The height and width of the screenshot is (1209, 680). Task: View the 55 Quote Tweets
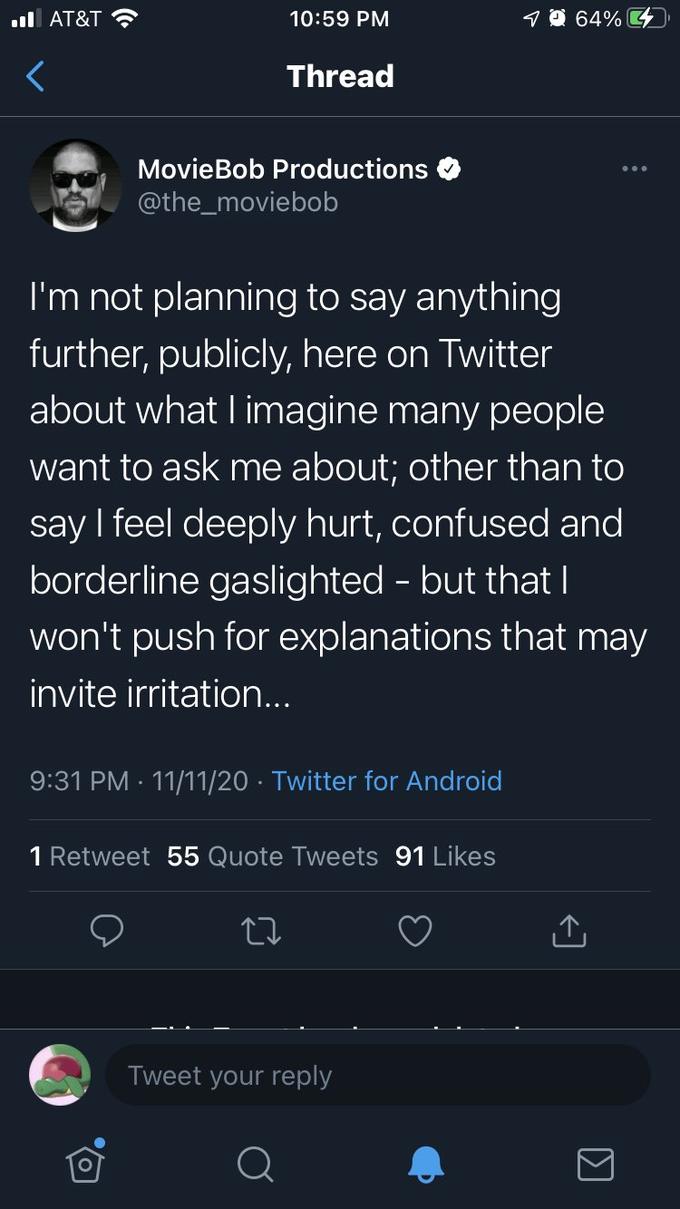[273, 856]
